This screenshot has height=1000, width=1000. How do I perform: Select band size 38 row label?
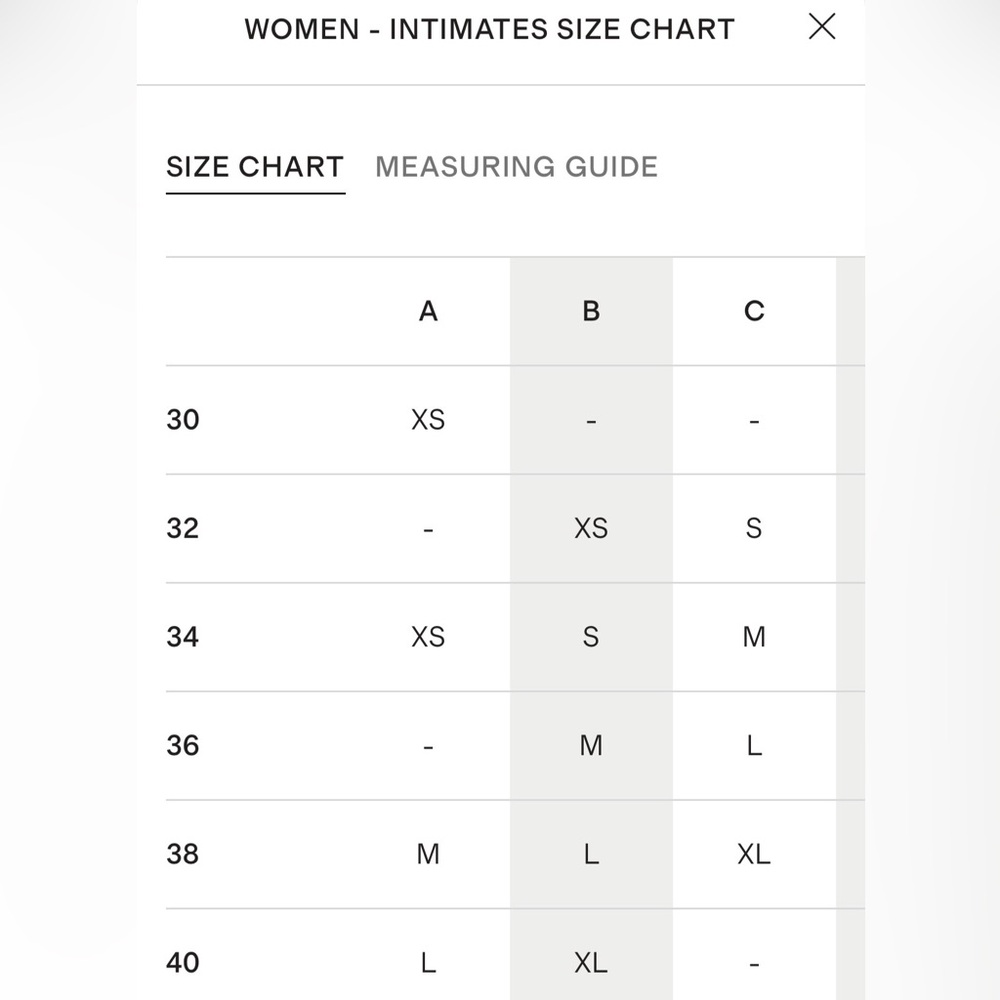coord(183,854)
